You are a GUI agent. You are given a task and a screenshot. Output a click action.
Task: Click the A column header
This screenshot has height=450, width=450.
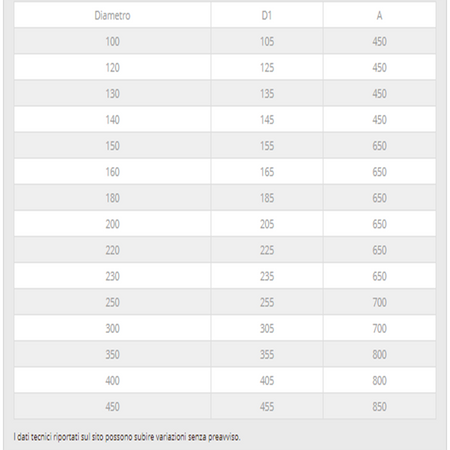[x=379, y=15]
